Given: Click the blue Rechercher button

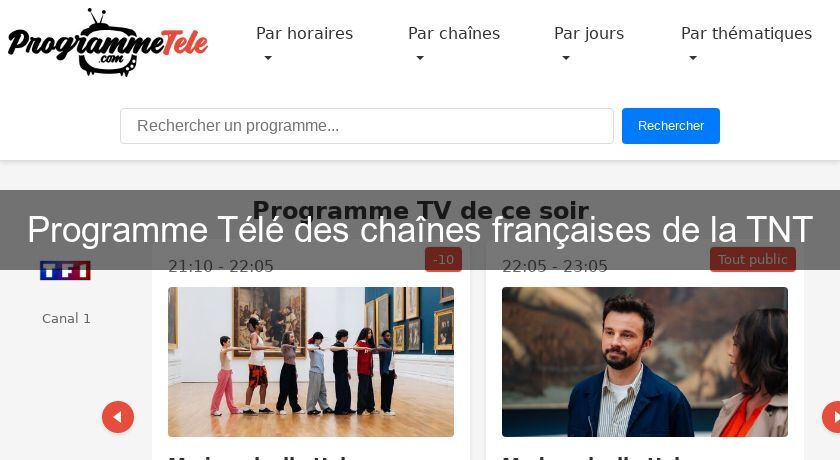Looking at the screenshot, I should 671,126.
